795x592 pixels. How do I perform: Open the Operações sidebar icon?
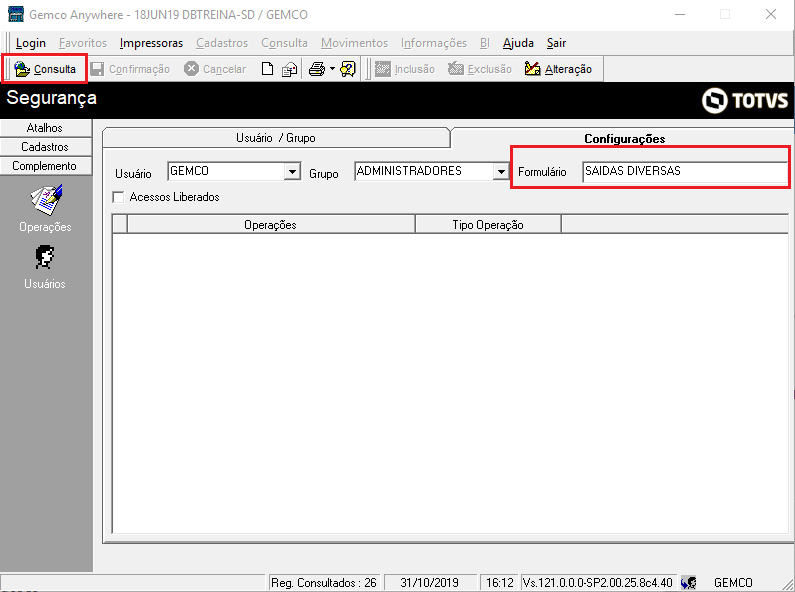pos(46,209)
